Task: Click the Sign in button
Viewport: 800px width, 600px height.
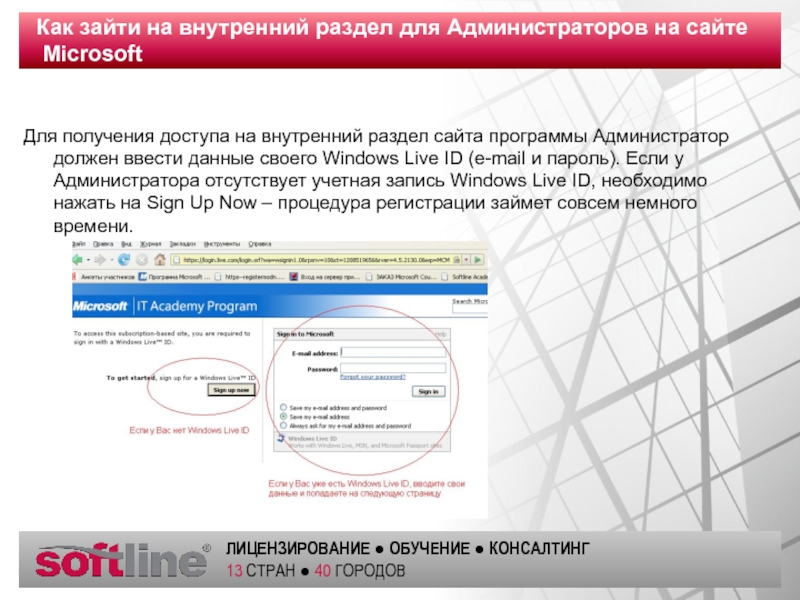Action: pos(429,391)
